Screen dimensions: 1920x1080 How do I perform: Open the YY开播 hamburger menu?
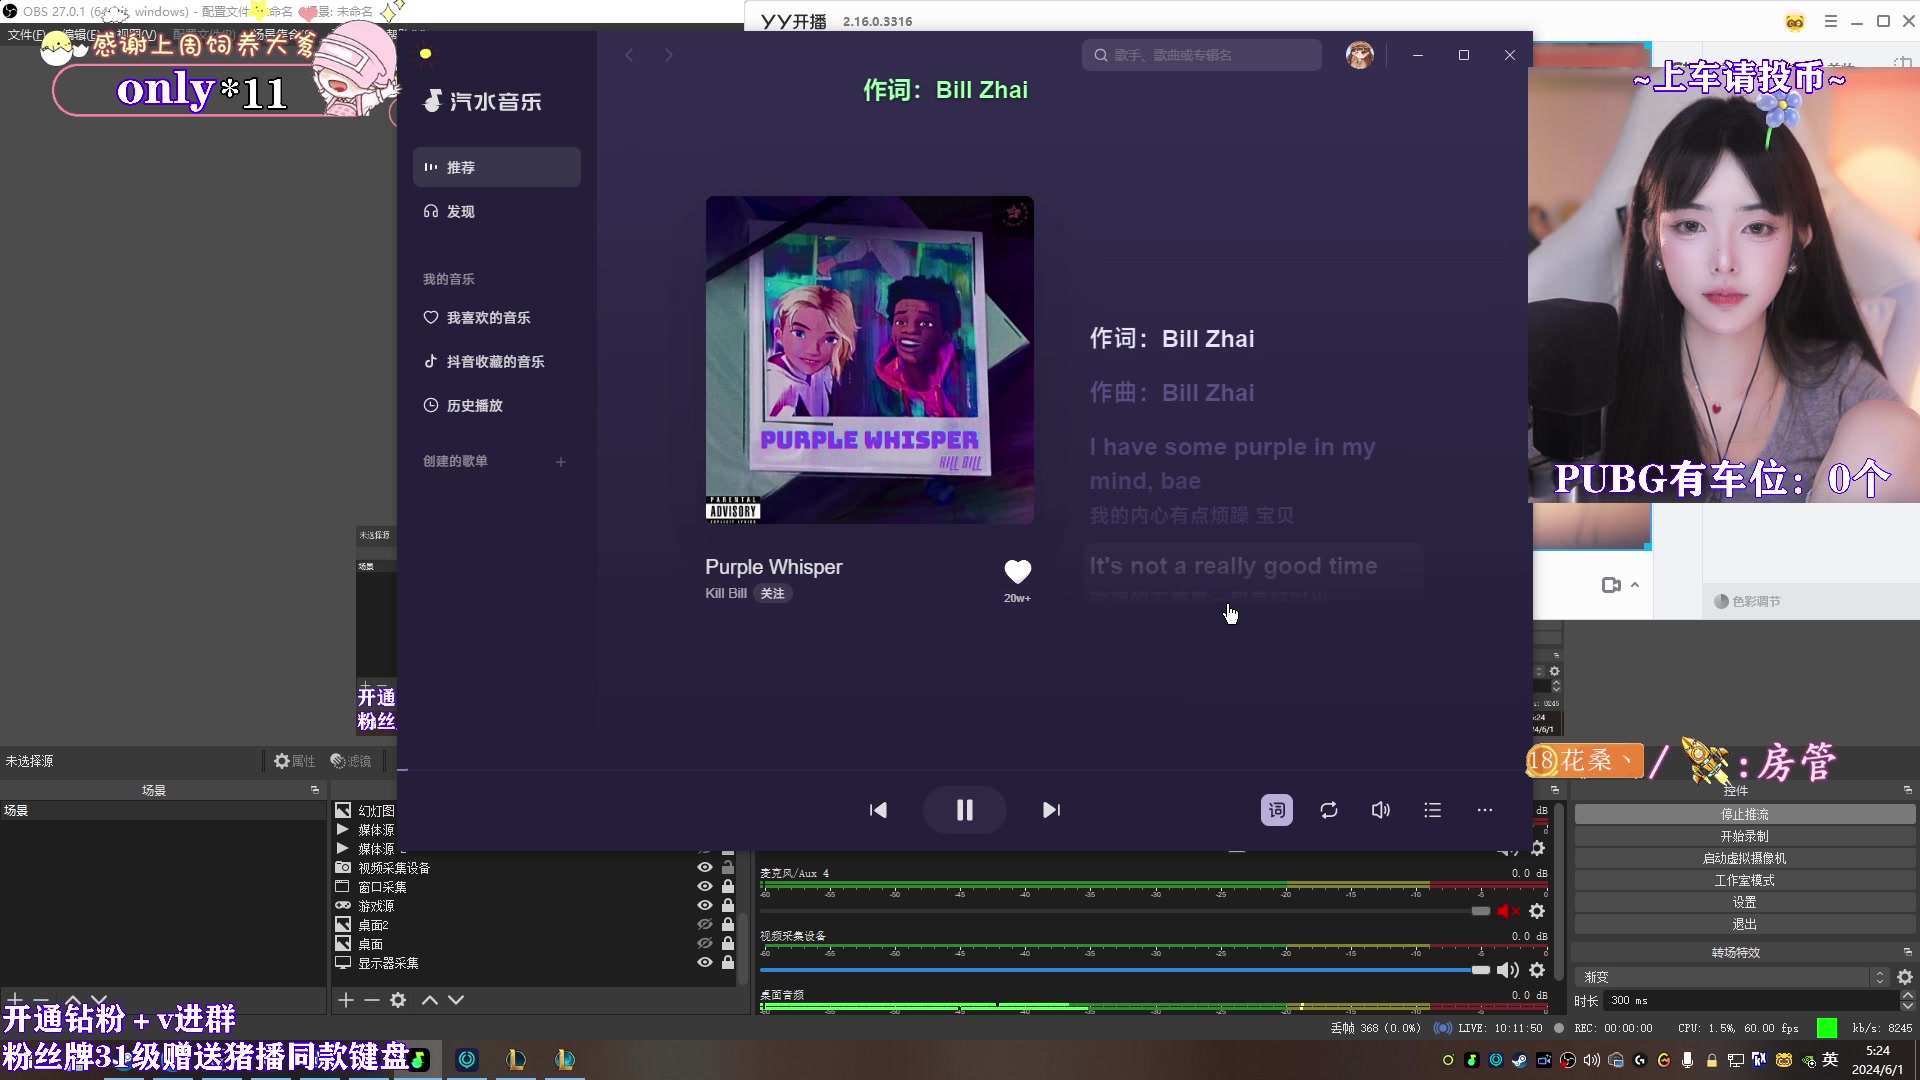pyautogui.click(x=1831, y=21)
